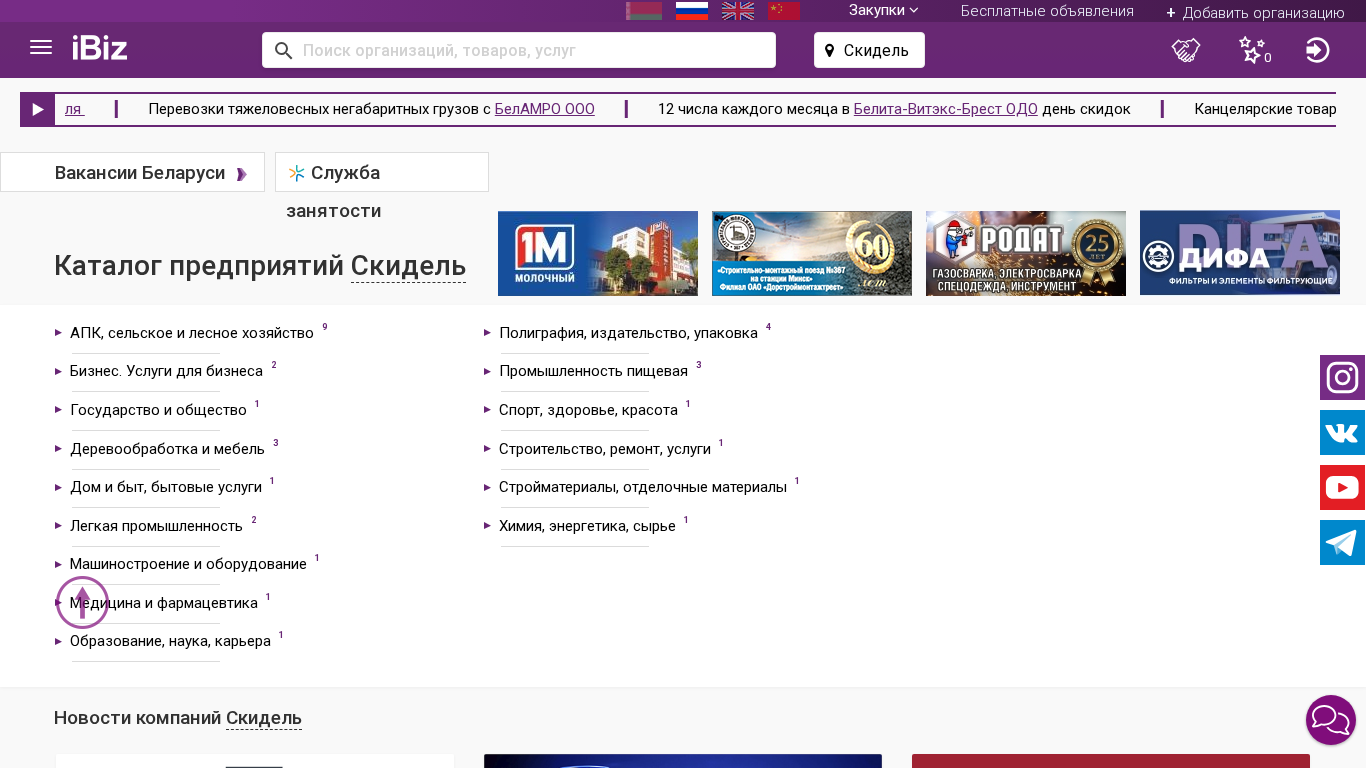
Task: Click the handshake partners icon
Action: [1186, 50]
